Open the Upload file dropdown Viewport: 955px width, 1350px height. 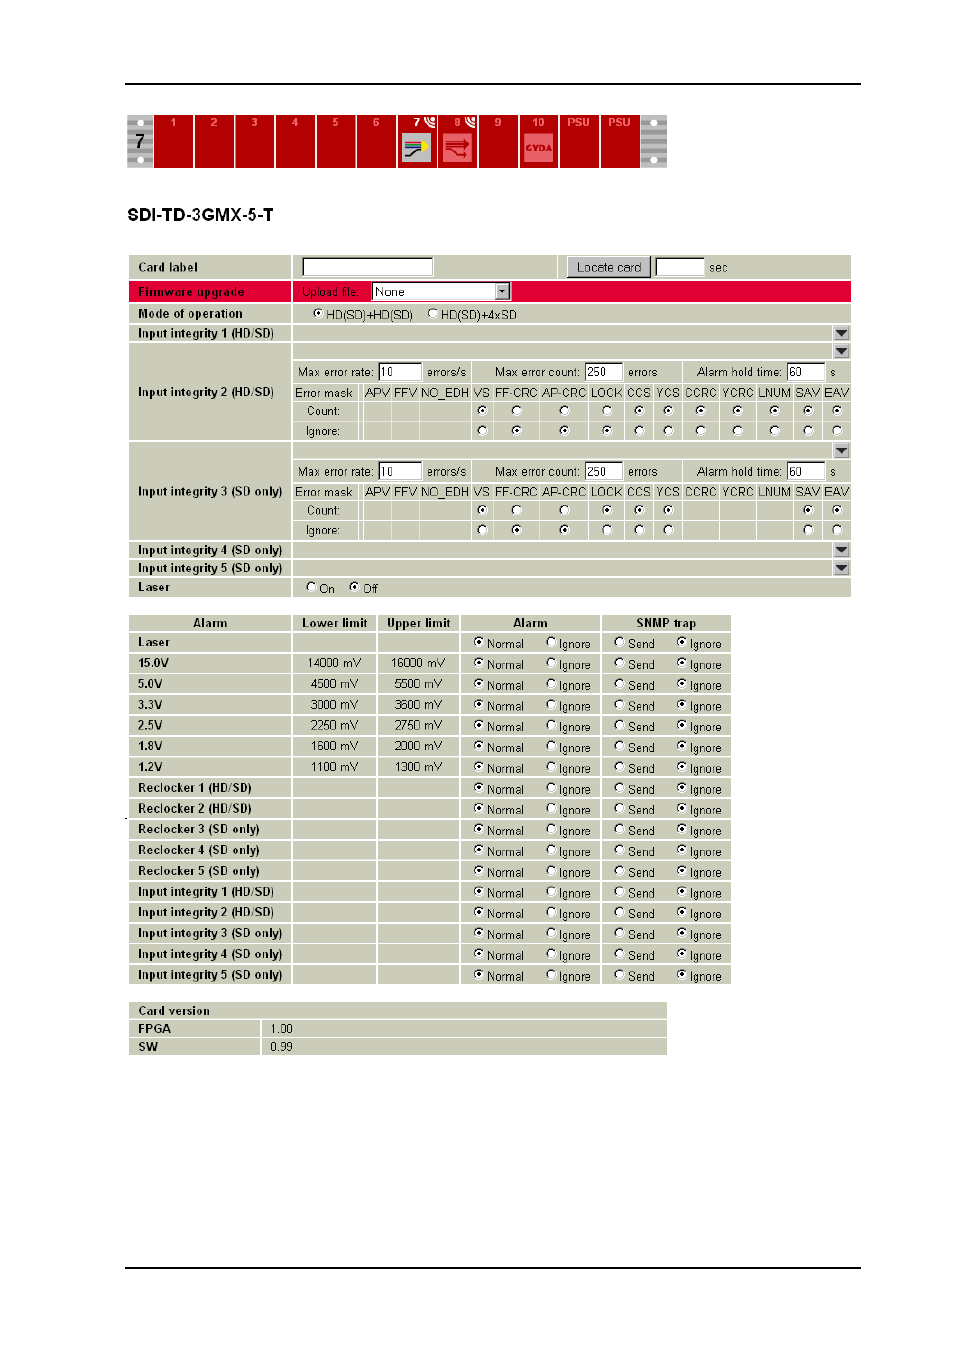pos(441,292)
